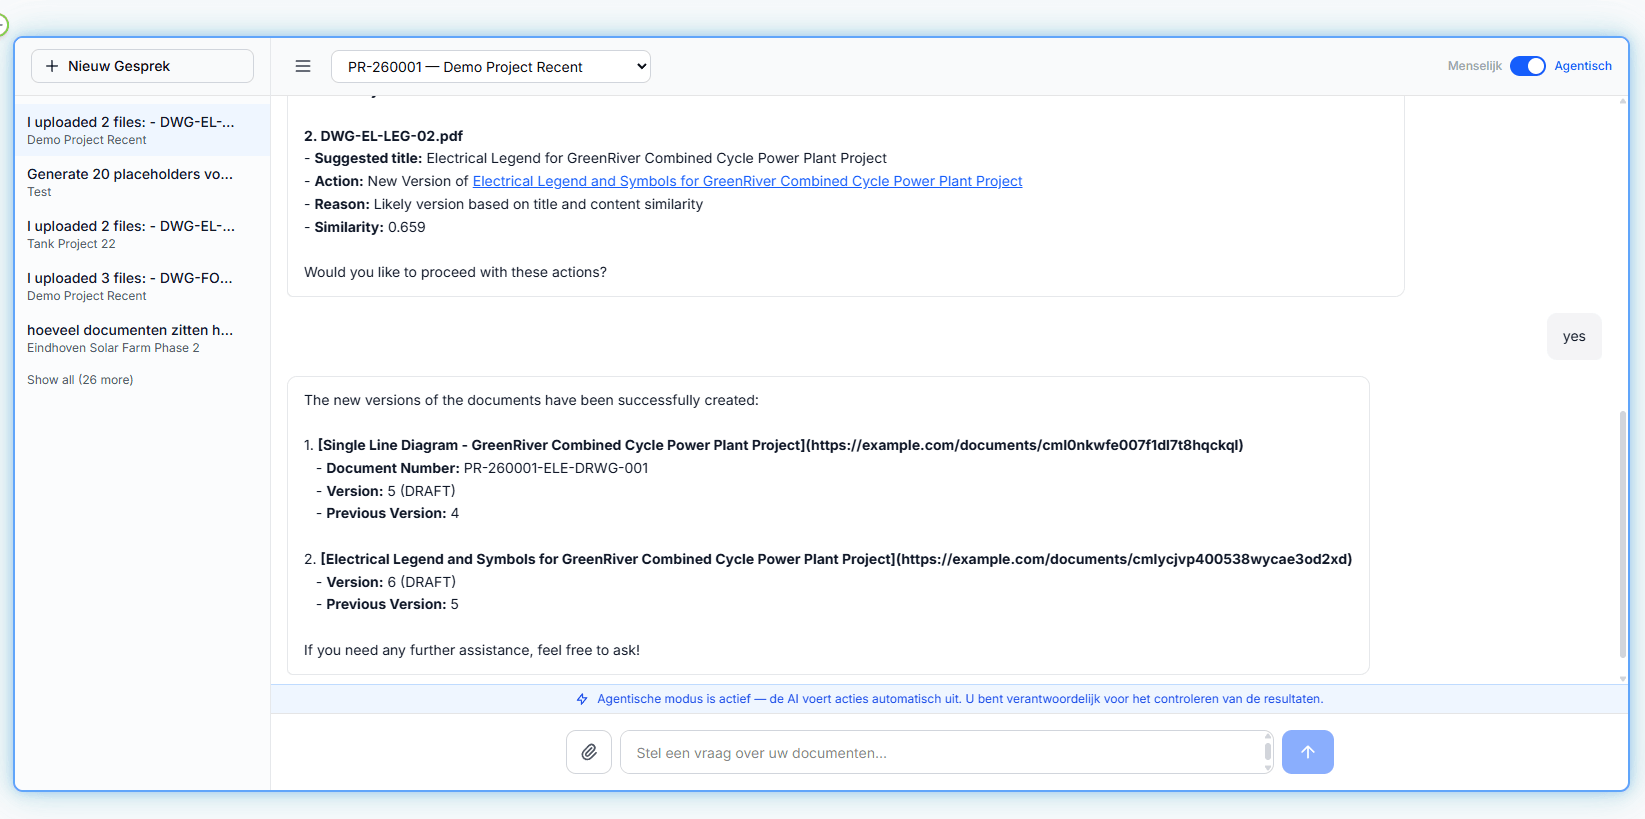Viewport: 1645px width, 819px height.
Task: Open the PR-260001 Demo Project Recent dropdown
Action: 491,67
